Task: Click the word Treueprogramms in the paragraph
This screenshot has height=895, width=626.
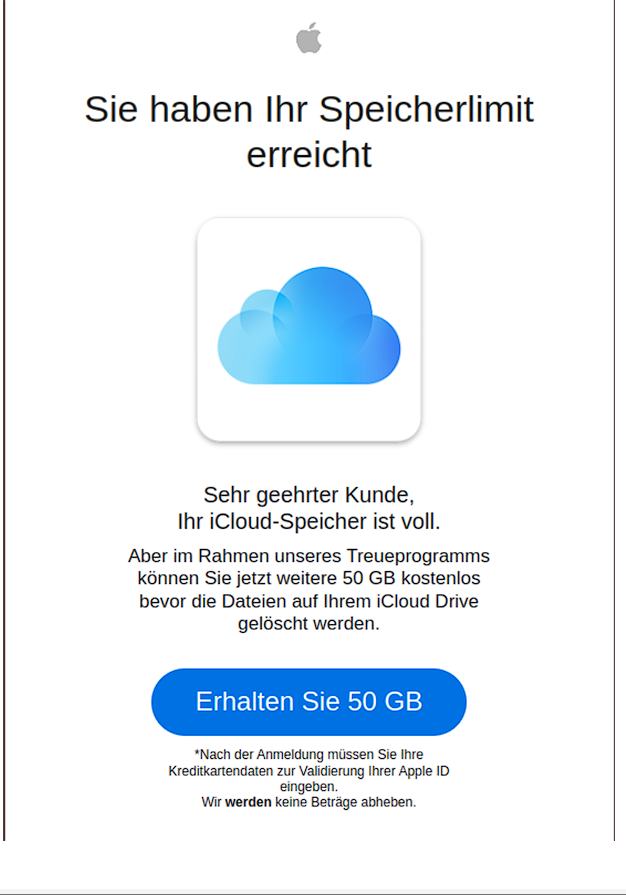Action: click(x=428, y=556)
